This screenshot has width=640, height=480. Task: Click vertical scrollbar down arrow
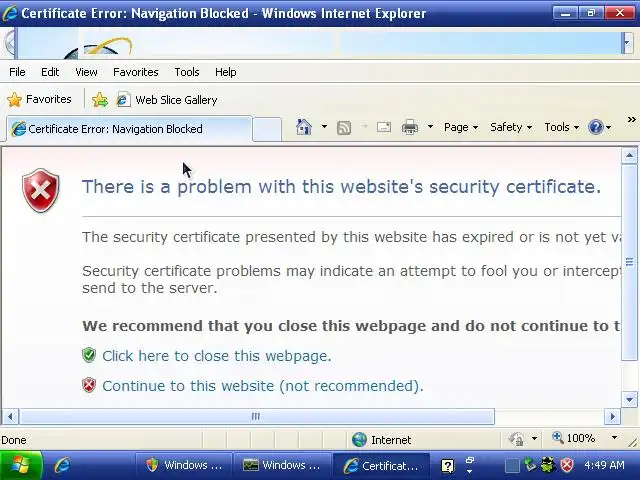[629, 400]
